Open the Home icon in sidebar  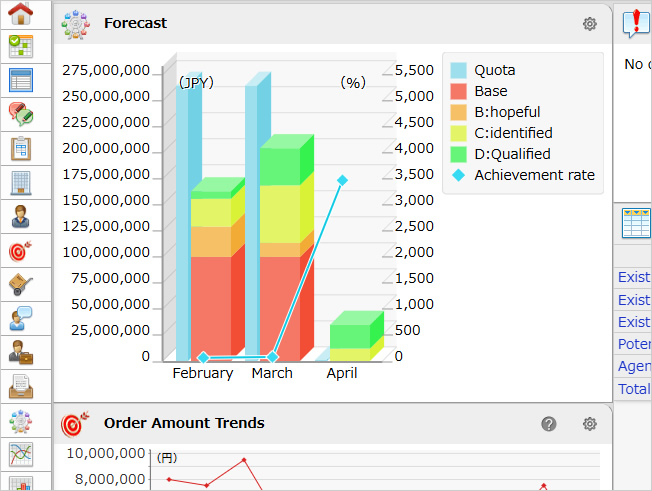click(x=20, y=13)
